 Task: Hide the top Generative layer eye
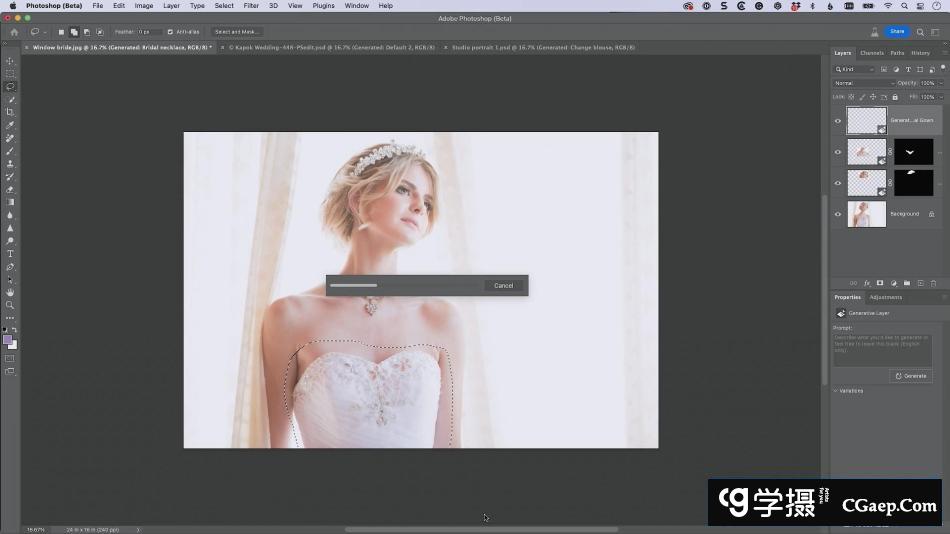[x=838, y=121]
